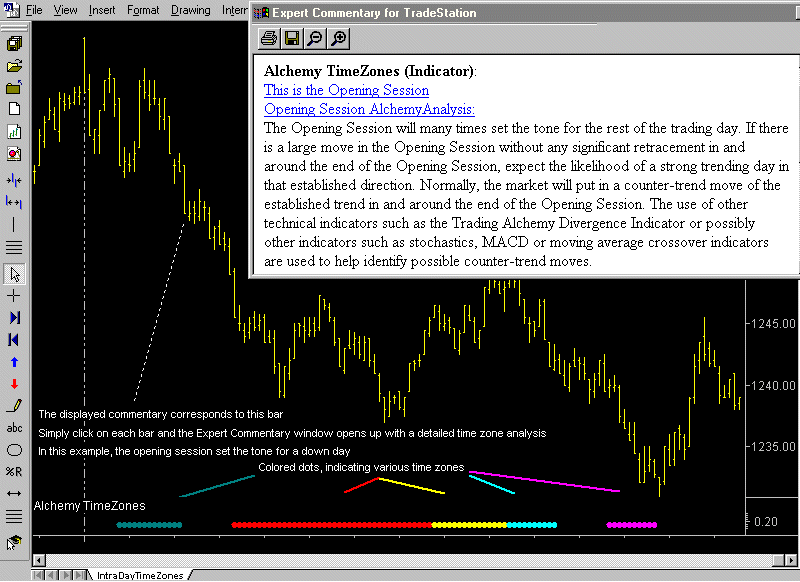
Task: Select the cyan dots time zone plot
Action: point(532,525)
